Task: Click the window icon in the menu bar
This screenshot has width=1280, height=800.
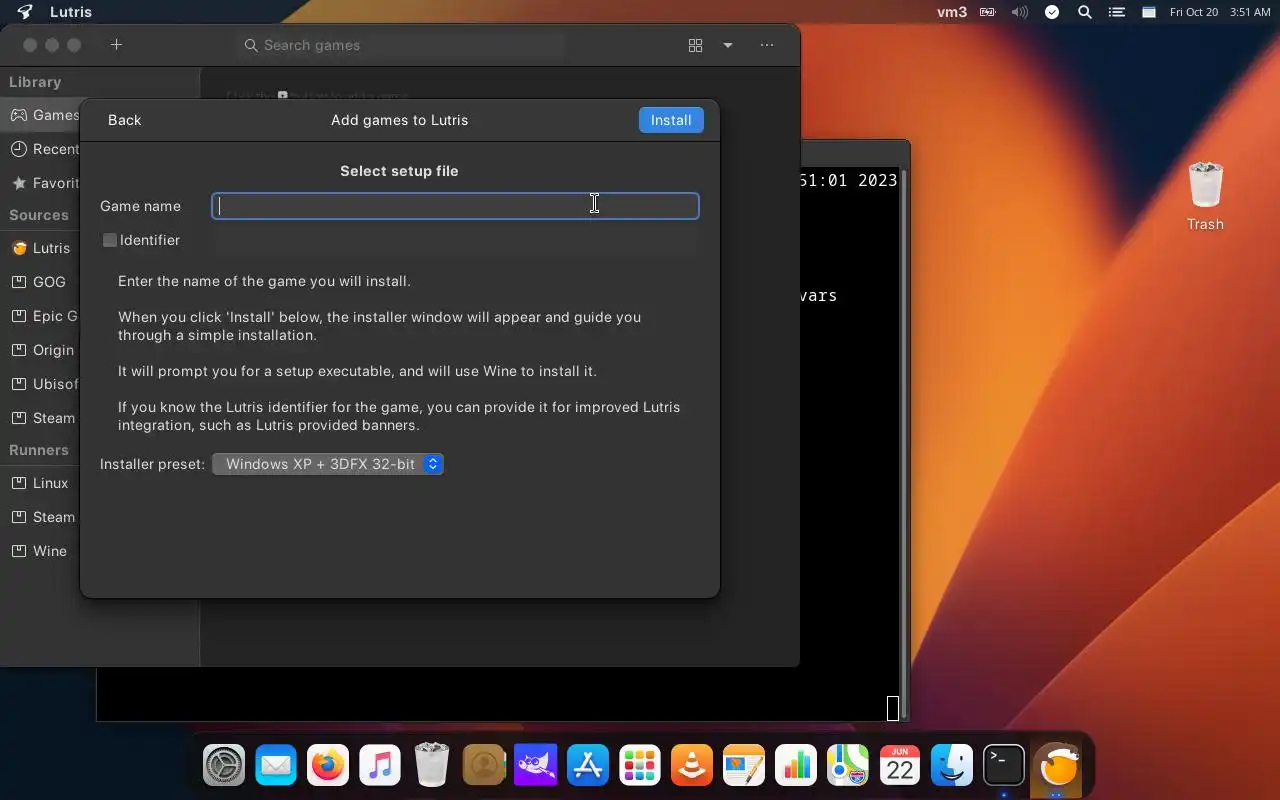Action: coord(1149,12)
